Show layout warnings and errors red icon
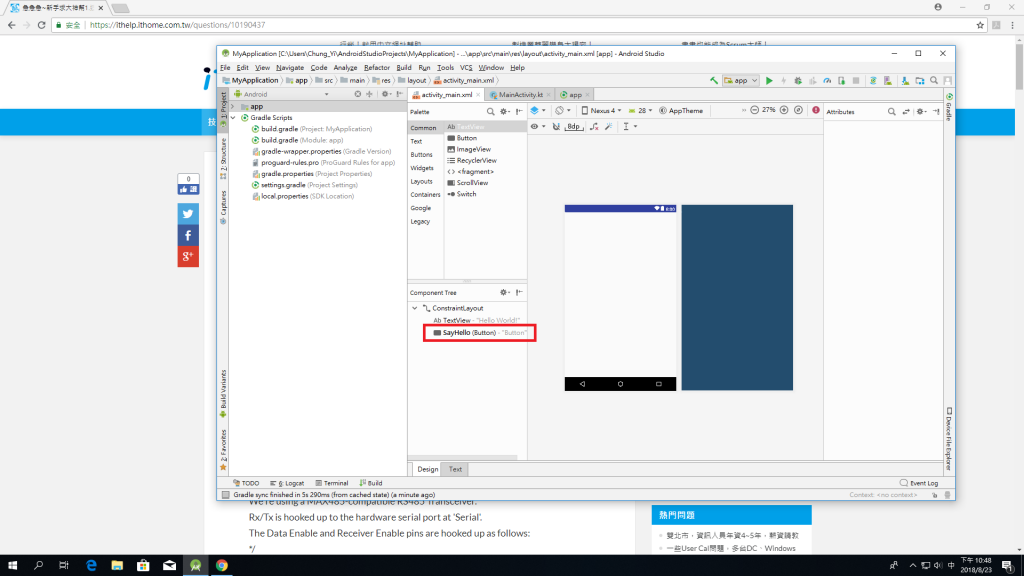Viewport: 1024px width, 576px height. (x=816, y=110)
